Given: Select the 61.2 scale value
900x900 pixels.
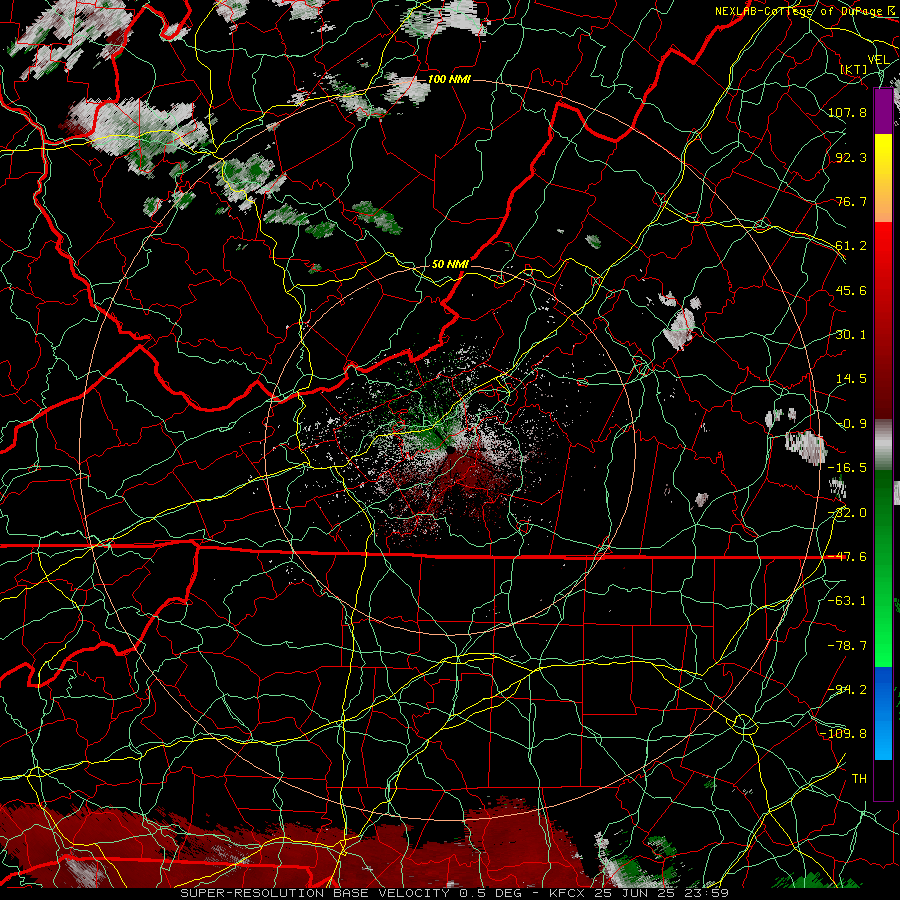Looking at the screenshot, I should (851, 246).
